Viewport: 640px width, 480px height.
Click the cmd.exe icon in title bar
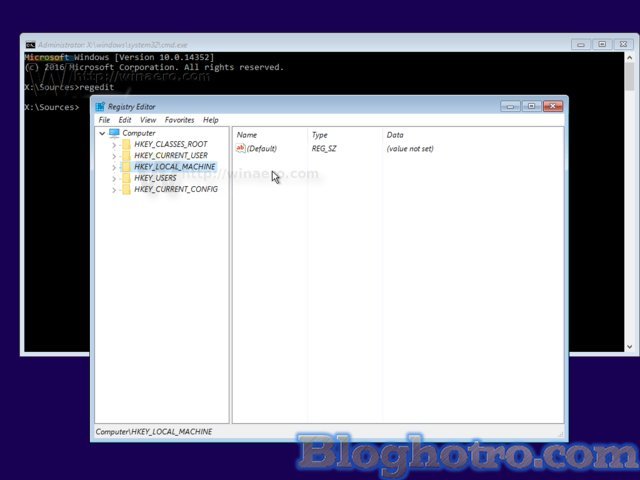30,45
